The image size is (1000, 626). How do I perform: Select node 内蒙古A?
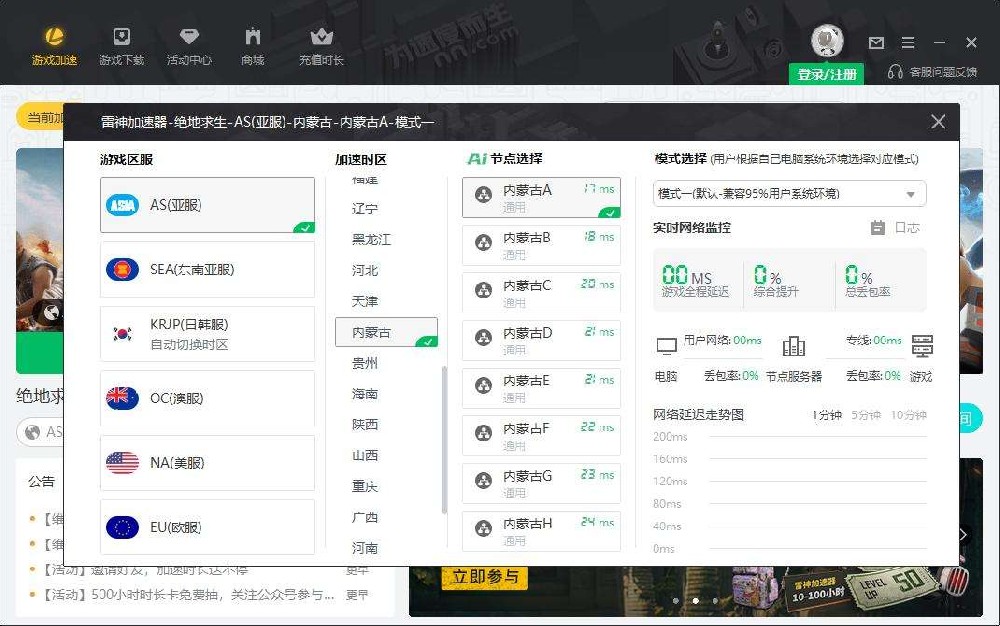click(x=541, y=198)
